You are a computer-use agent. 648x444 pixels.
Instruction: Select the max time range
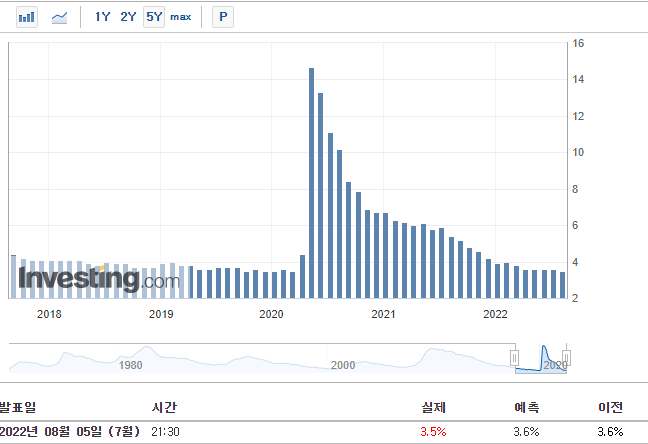[x=181, y=17]
